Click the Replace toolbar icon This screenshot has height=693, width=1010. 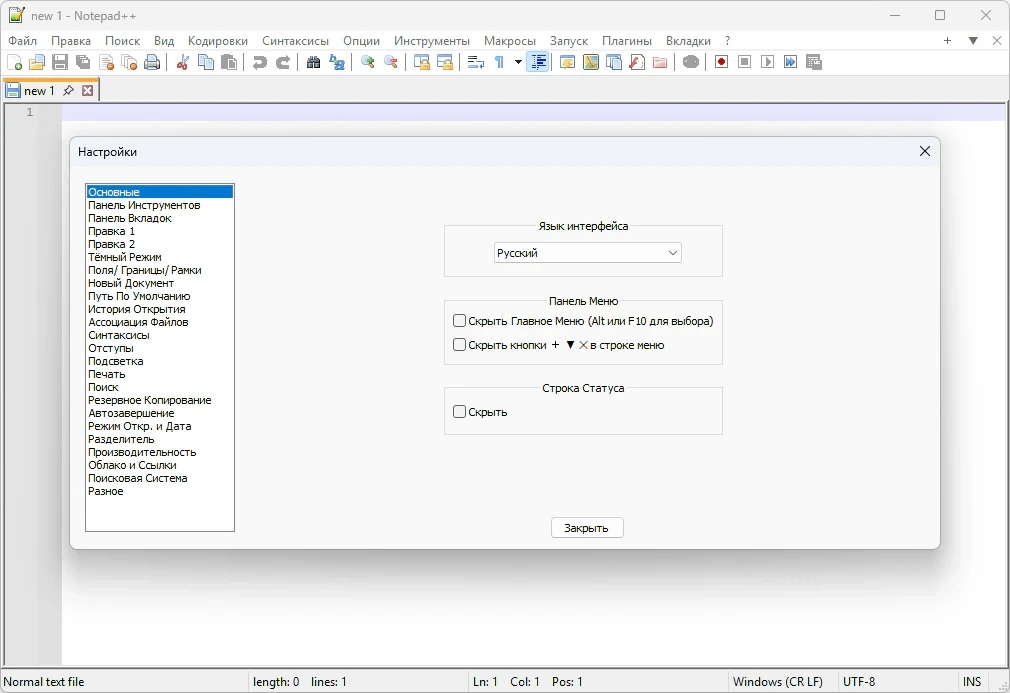(337, 62)
